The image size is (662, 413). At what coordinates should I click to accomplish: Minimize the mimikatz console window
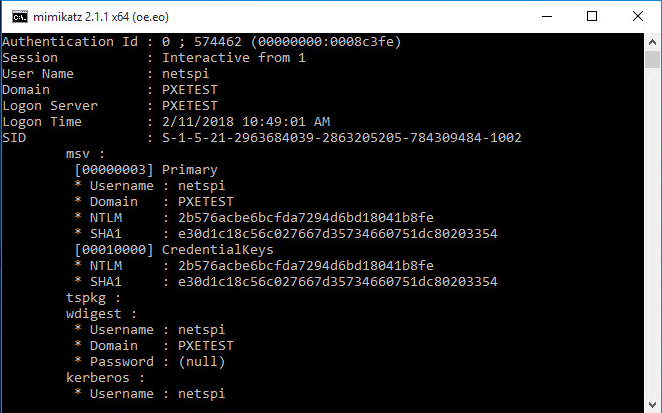tap(547, 16)
